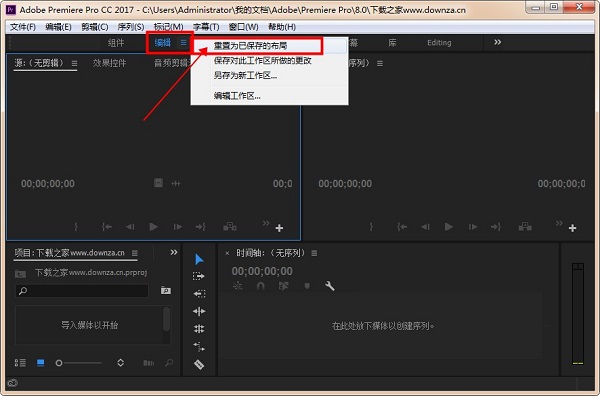The height and width of the screenshot is (396, 600).
Task: Open button editor plus in program monitor
Action: (572, 228)
